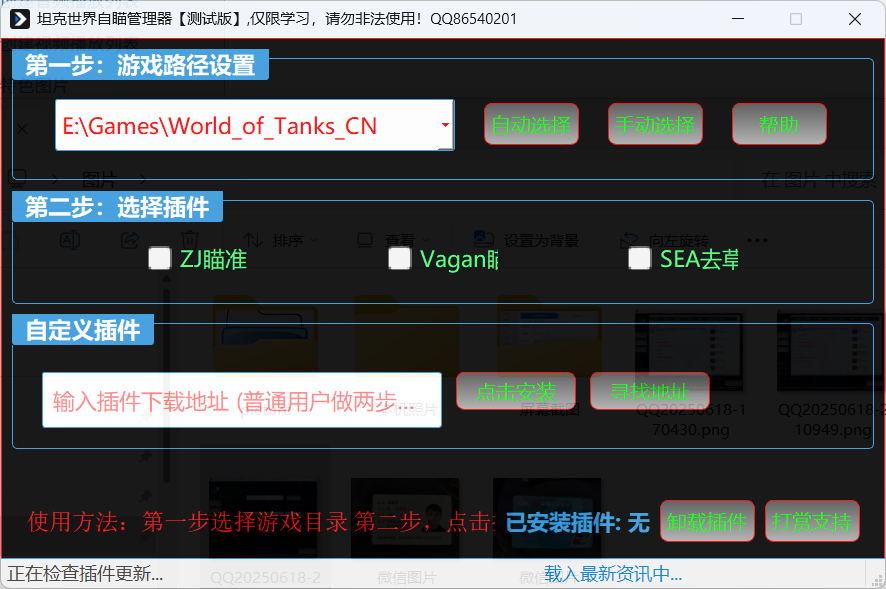Enable the ZJ瞄准 plugin checkbox
This screenshot has height=589, width=886.
pos(159,259)
